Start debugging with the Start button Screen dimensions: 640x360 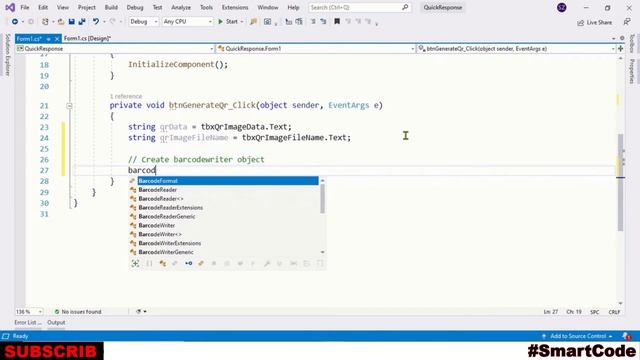(x=228, y=22)
